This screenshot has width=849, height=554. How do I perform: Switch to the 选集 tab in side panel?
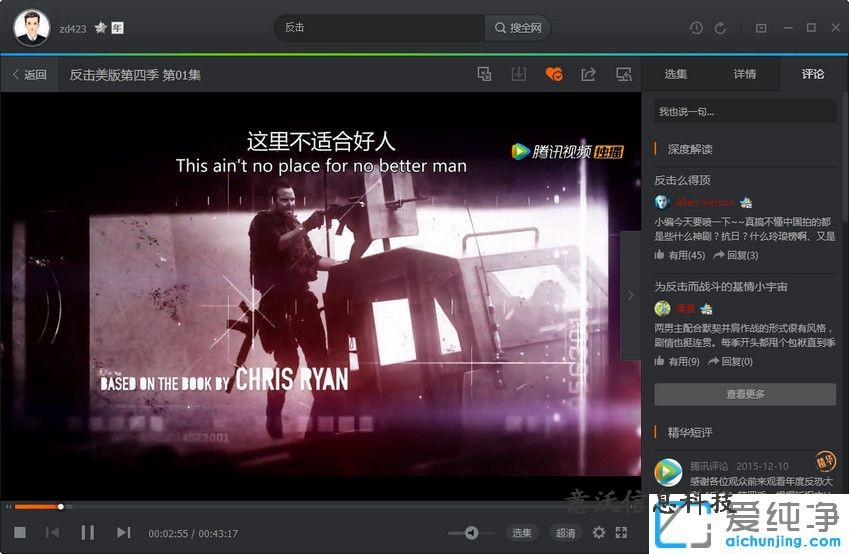(x=676, y=74)
